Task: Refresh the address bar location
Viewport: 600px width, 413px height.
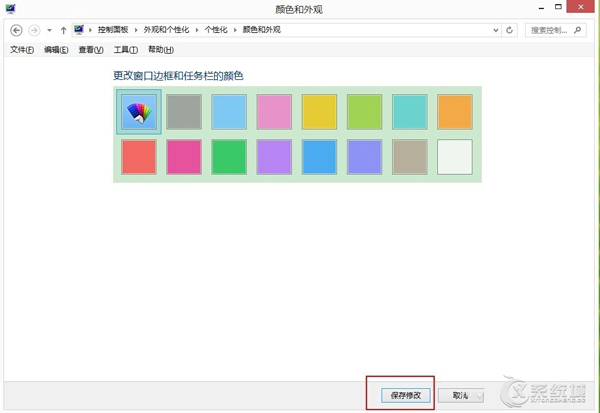Action: pos(509,30)
